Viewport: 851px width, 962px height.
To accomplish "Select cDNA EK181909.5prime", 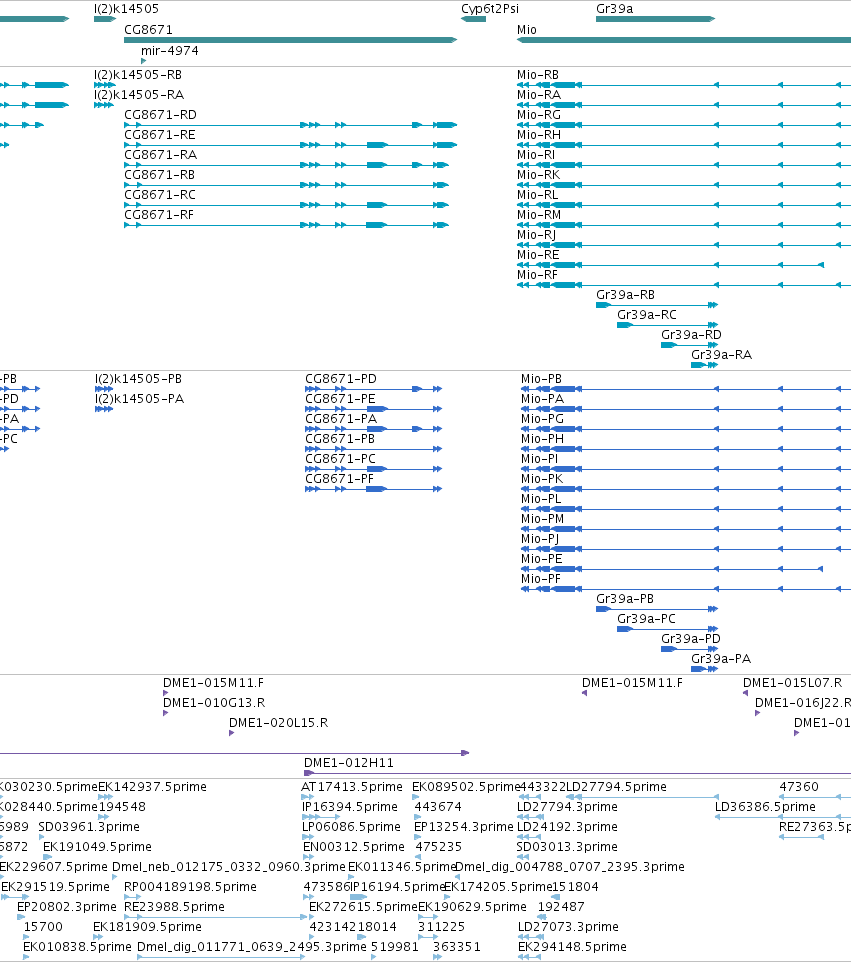I will [x=147, y=927].
